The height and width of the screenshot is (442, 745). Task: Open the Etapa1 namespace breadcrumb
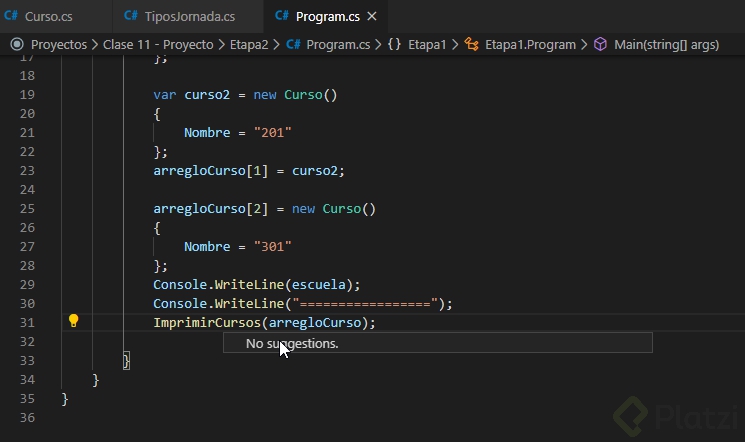427,45
